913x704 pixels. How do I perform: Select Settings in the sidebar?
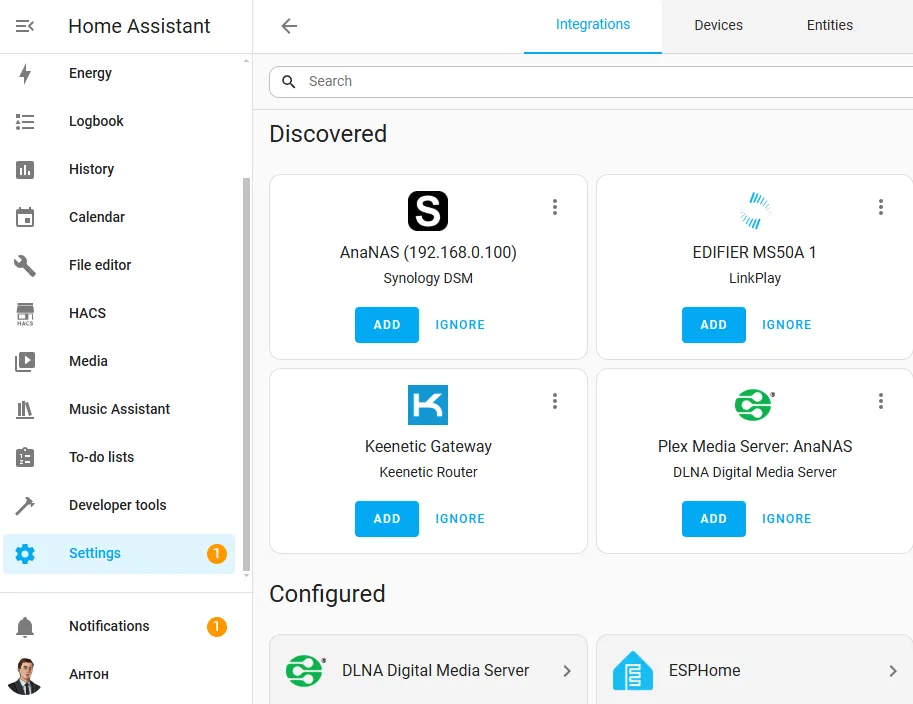pos(119,554)
